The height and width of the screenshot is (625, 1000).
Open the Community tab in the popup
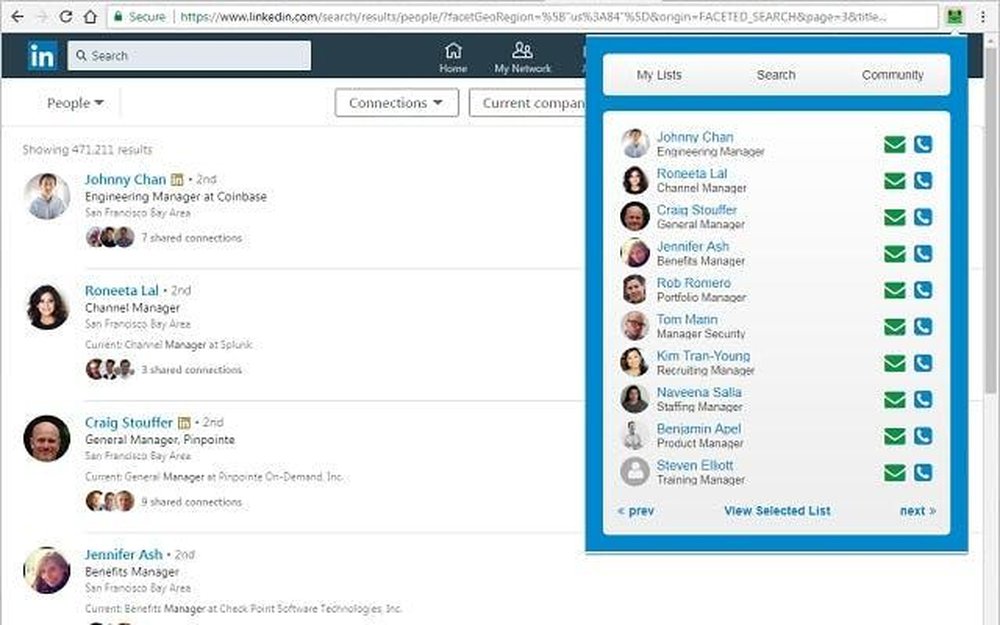[893, 74]
